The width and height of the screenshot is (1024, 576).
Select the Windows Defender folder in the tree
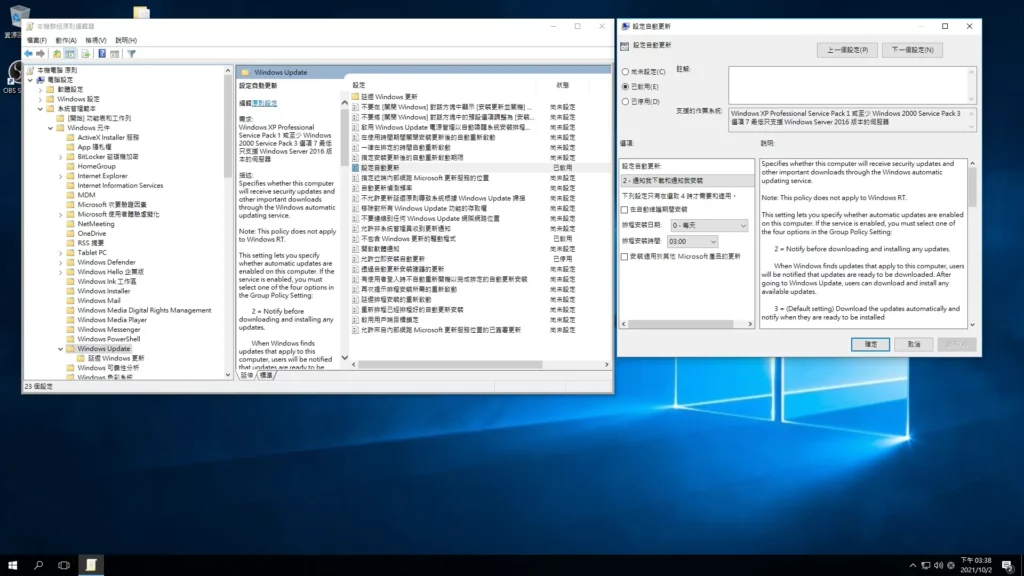point(106,262)
